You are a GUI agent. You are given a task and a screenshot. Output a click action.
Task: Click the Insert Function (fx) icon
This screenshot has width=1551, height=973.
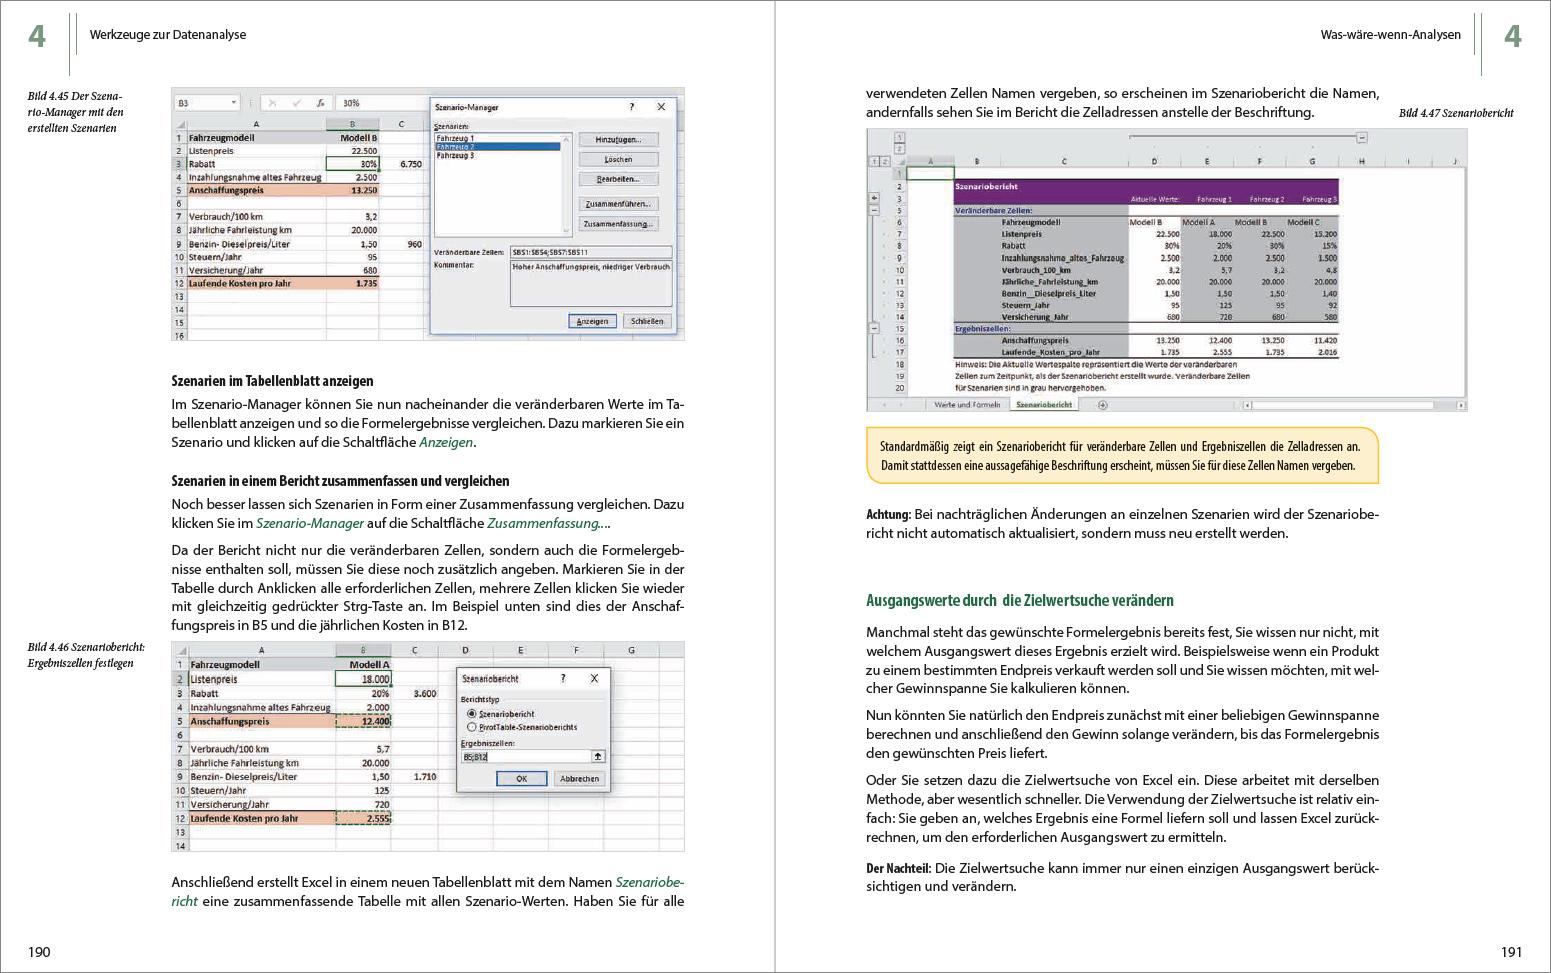(x=321, y=102)
